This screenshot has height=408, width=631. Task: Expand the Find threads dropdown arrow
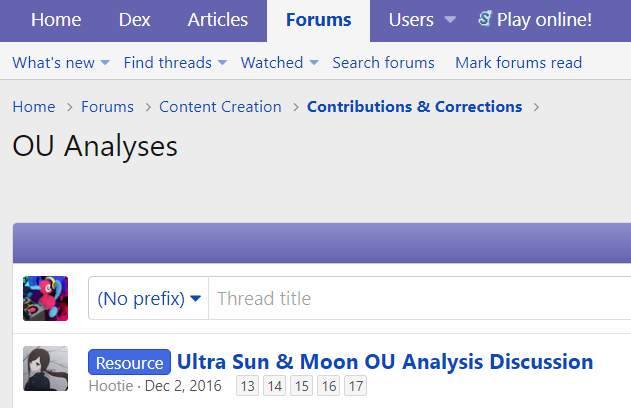[x=222, y=63]
